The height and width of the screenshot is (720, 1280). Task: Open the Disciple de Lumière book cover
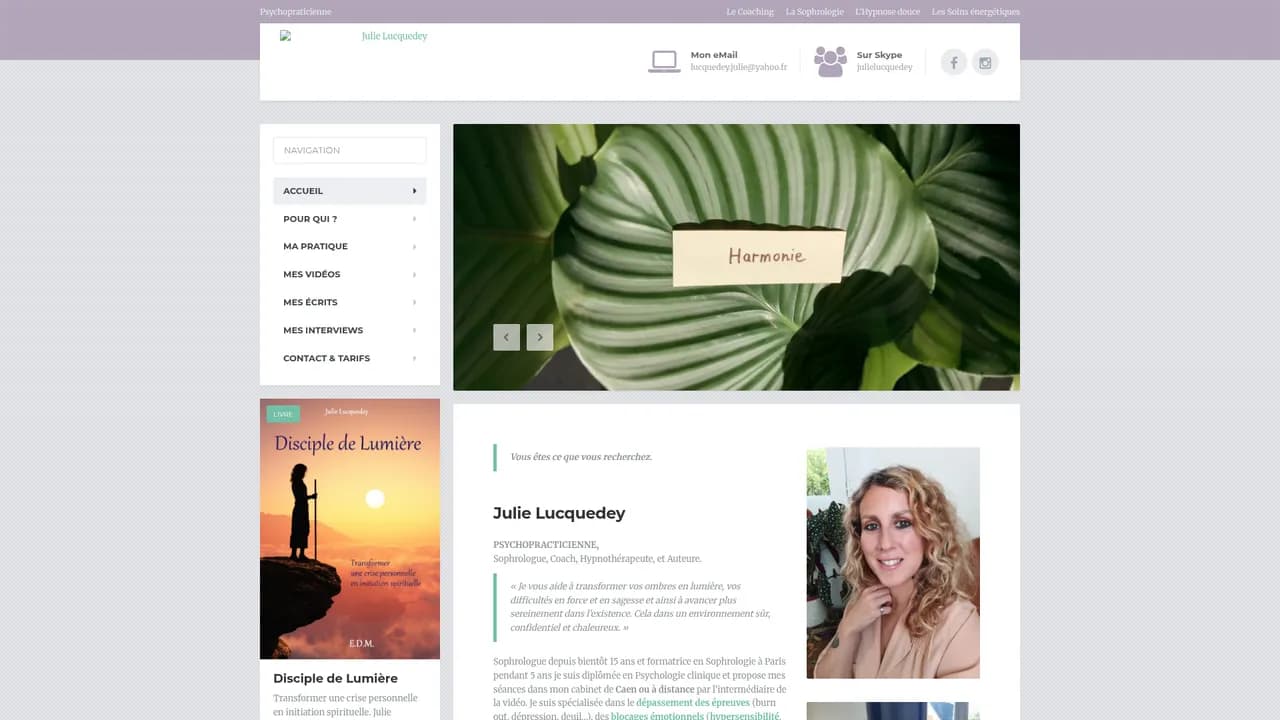[350, 529]
